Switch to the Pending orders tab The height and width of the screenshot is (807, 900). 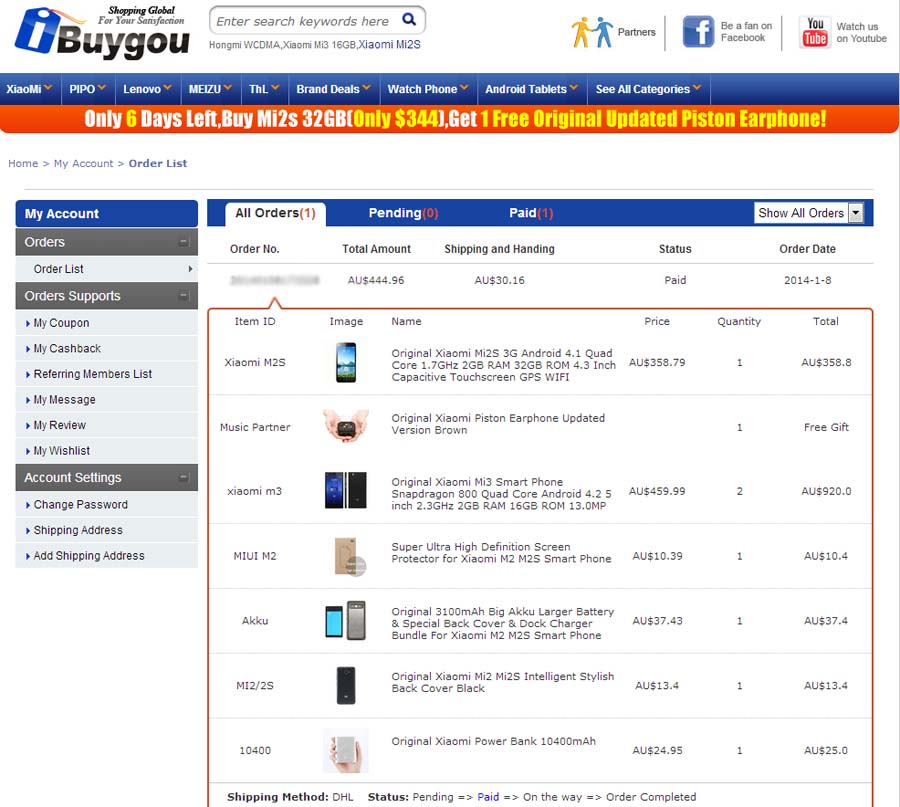point(403,213)
